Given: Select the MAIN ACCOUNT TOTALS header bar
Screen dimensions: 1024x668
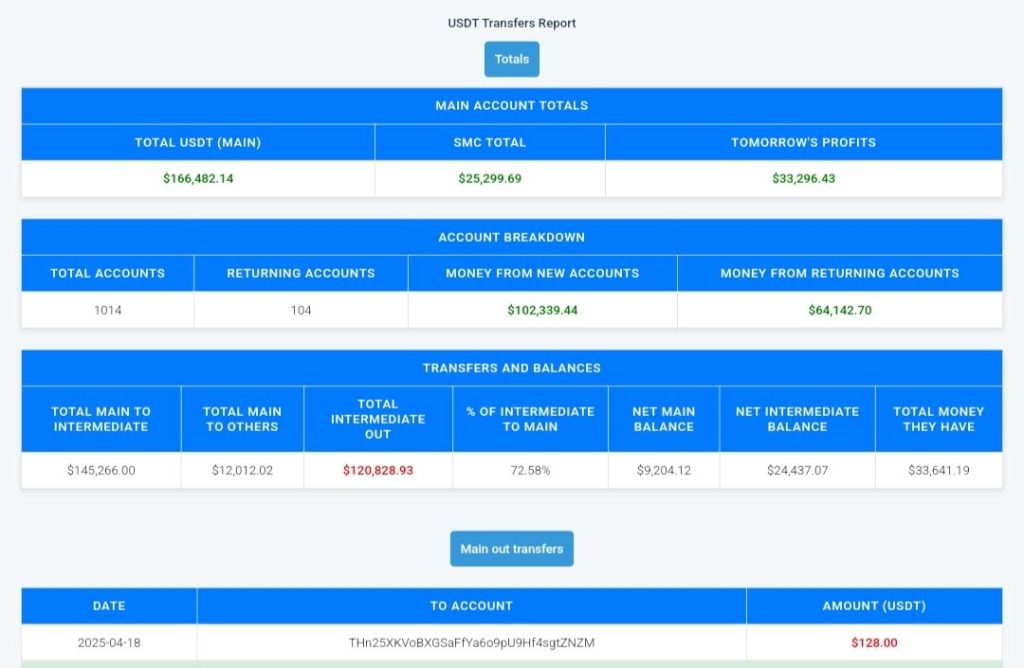Looking at the screenshot, I should [x=511, y=105].
